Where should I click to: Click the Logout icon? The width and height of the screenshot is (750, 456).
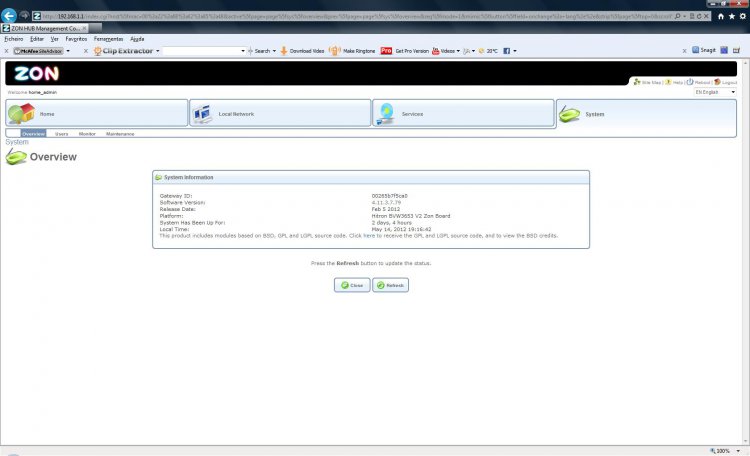pyautogui.click(x=717, y=82)
